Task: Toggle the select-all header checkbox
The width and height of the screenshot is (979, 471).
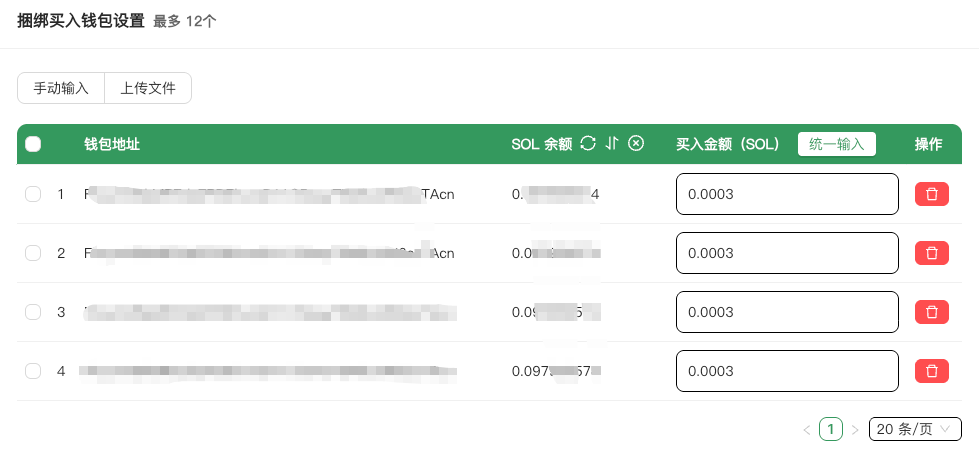Action: tap(33, 144)
